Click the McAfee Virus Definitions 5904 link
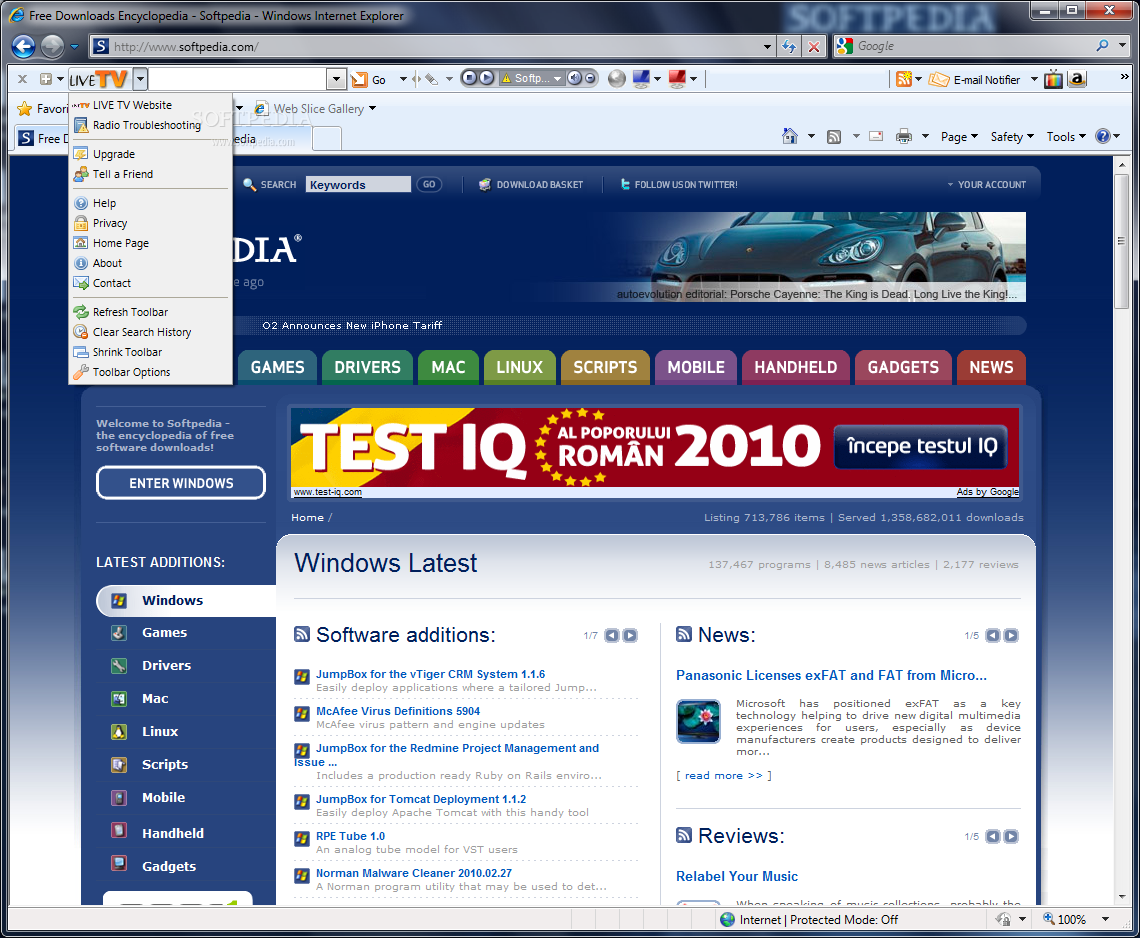 [x=398, y=710]
